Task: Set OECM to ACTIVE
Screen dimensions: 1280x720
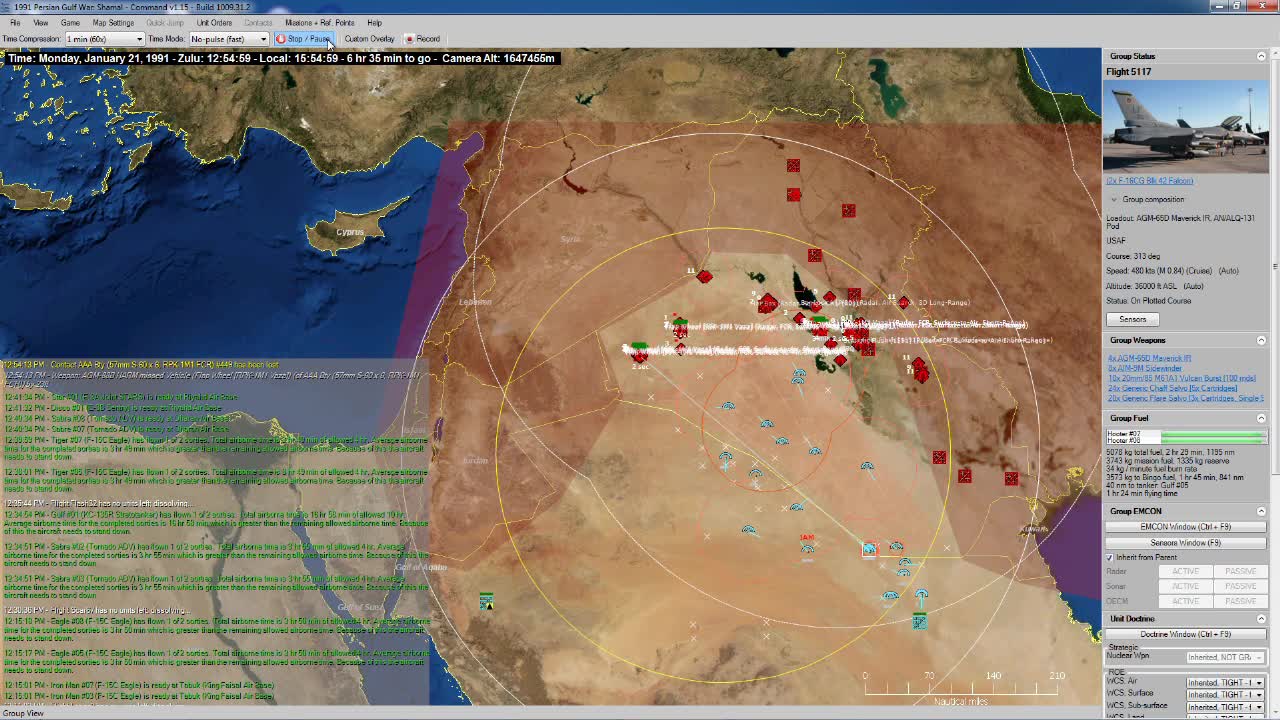Action: [x=1185, y=601]
